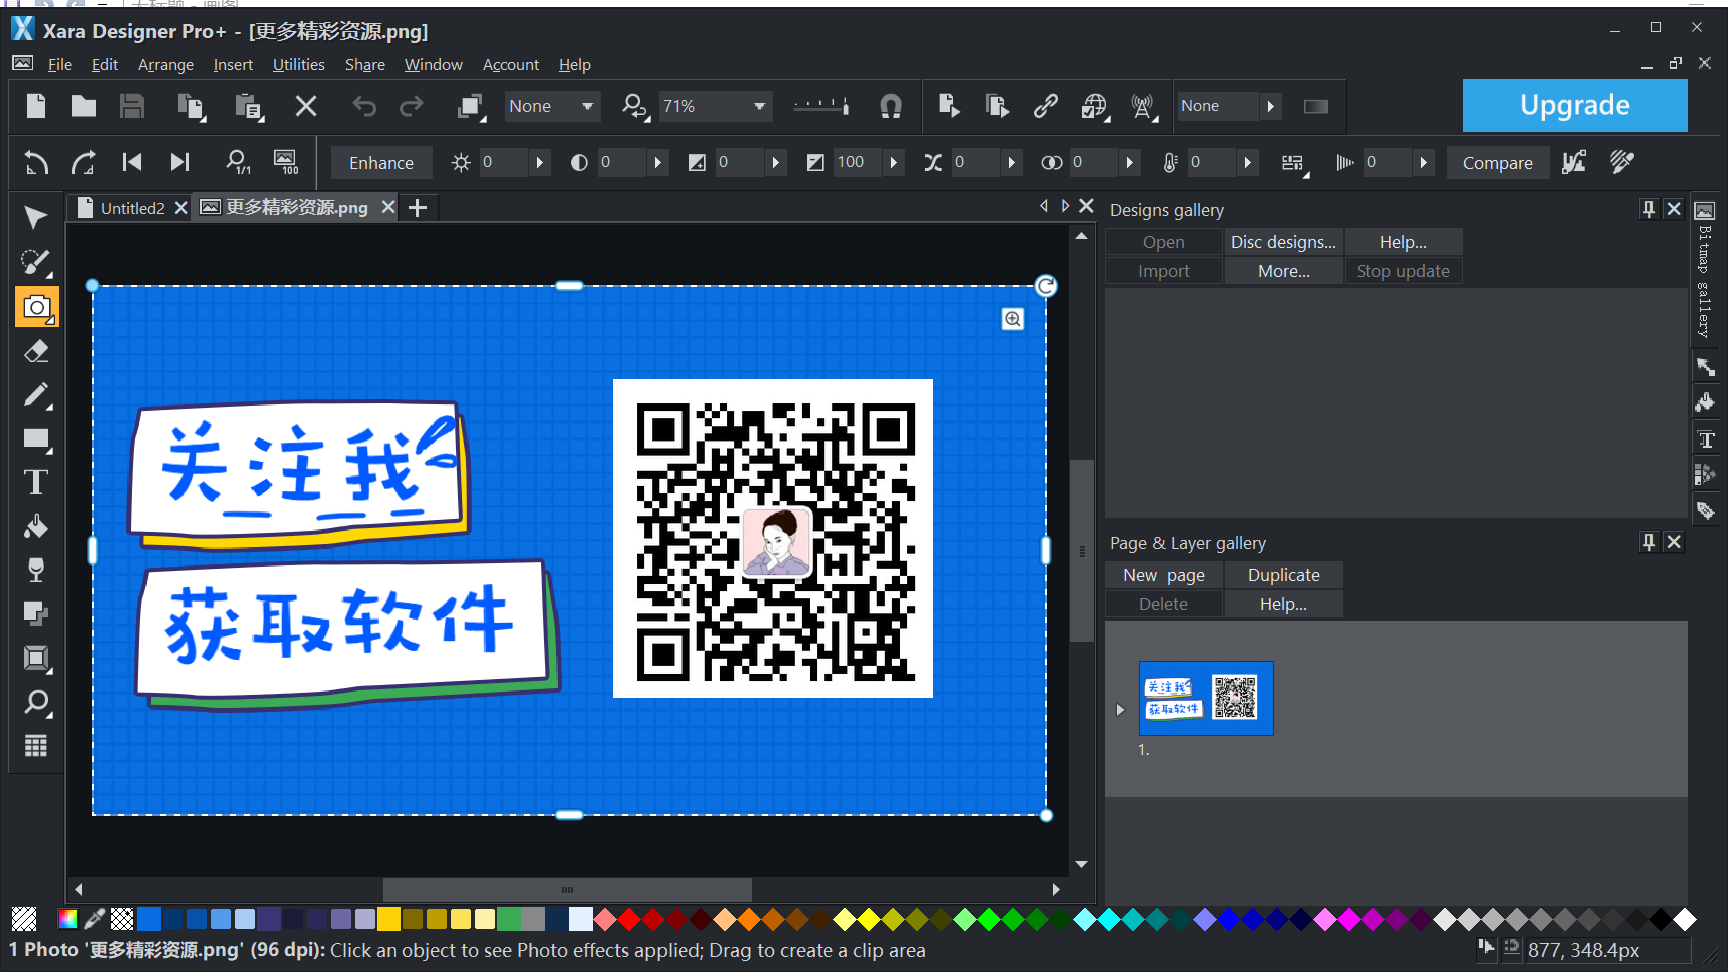Pick the Transparency glass tool
The image size is (1728, 972).
click(36, 570)
